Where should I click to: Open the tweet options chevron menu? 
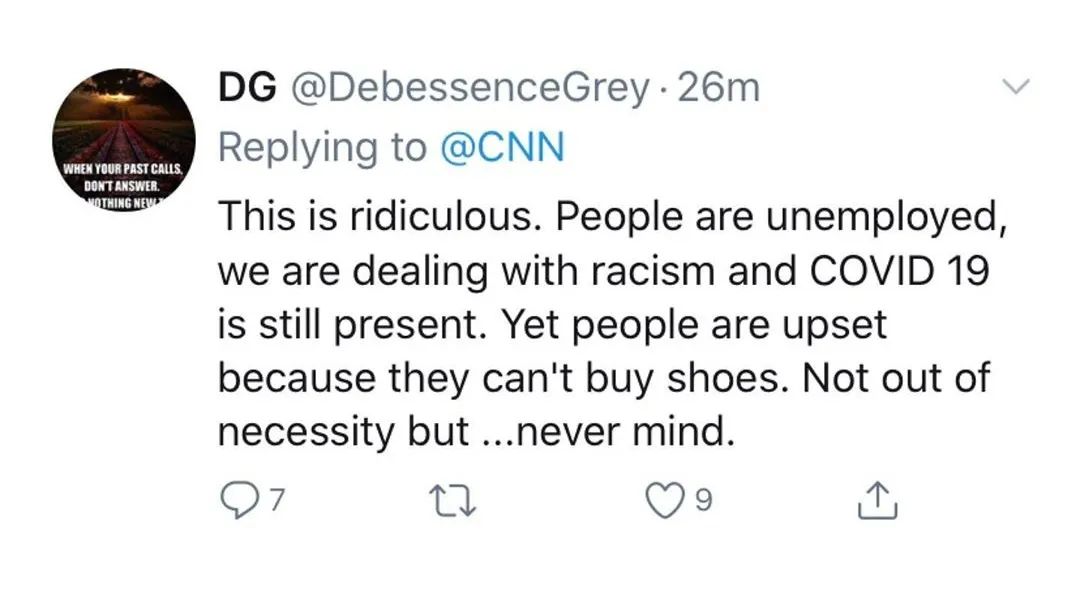pos(1016,89)
